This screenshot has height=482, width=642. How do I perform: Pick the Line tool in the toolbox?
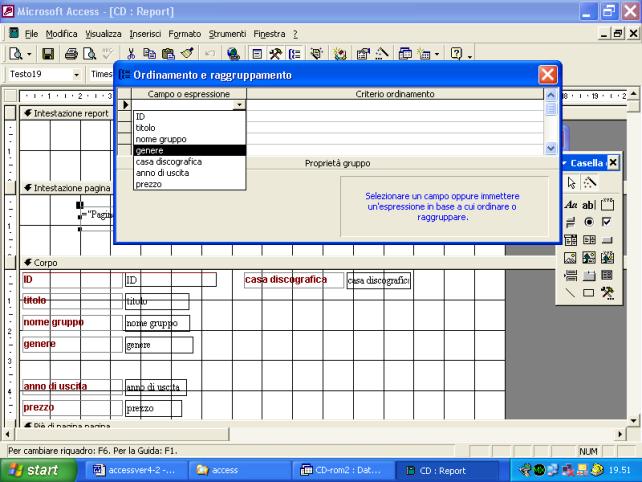pos(571,293)
